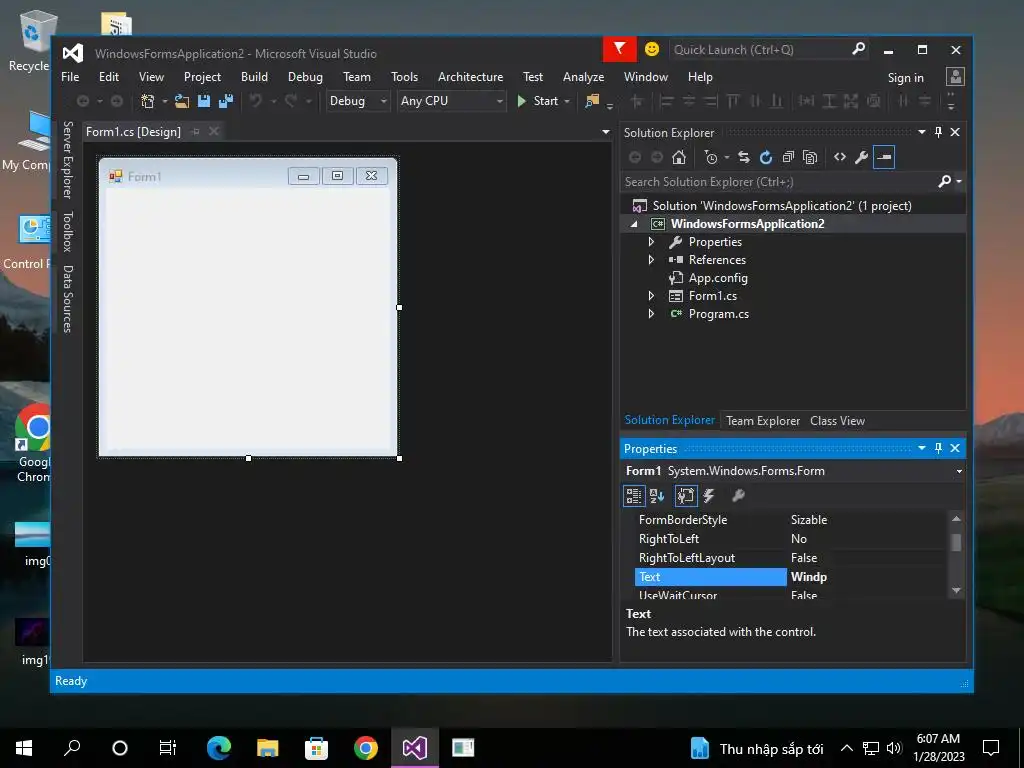Collapse the WindowsFormsApplication2 project node

633,224
